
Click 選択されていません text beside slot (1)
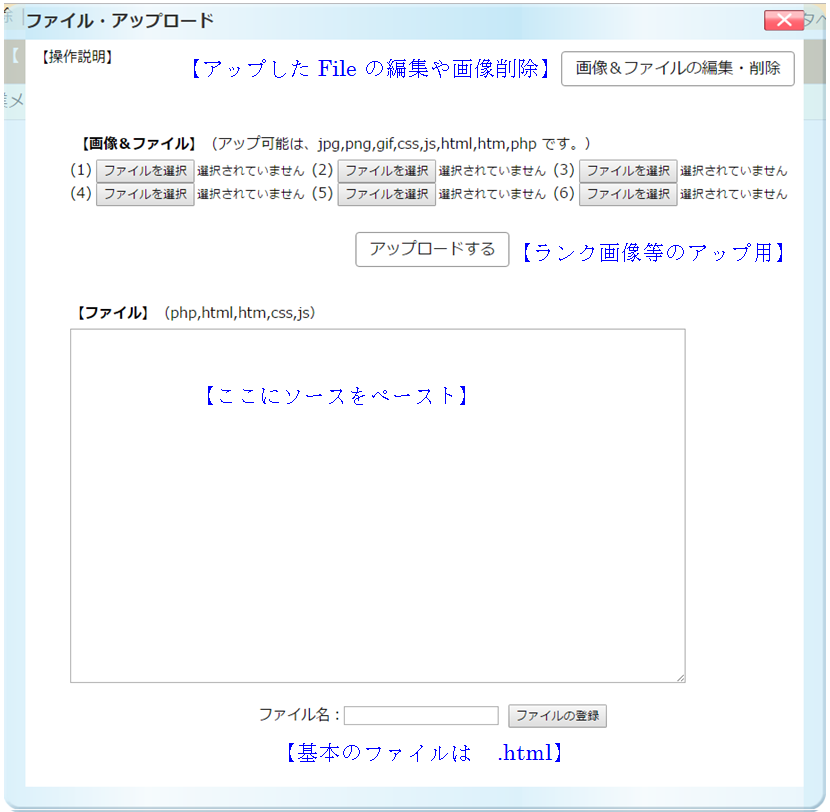pyautogui.click(x=250, y=171)
